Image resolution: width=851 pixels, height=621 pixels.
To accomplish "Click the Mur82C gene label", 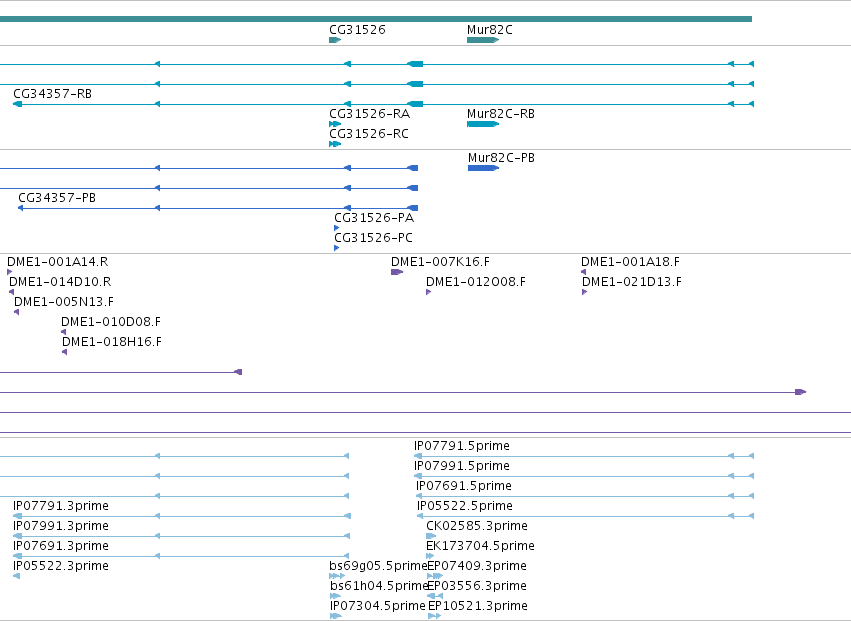I will tap(490, 30).
